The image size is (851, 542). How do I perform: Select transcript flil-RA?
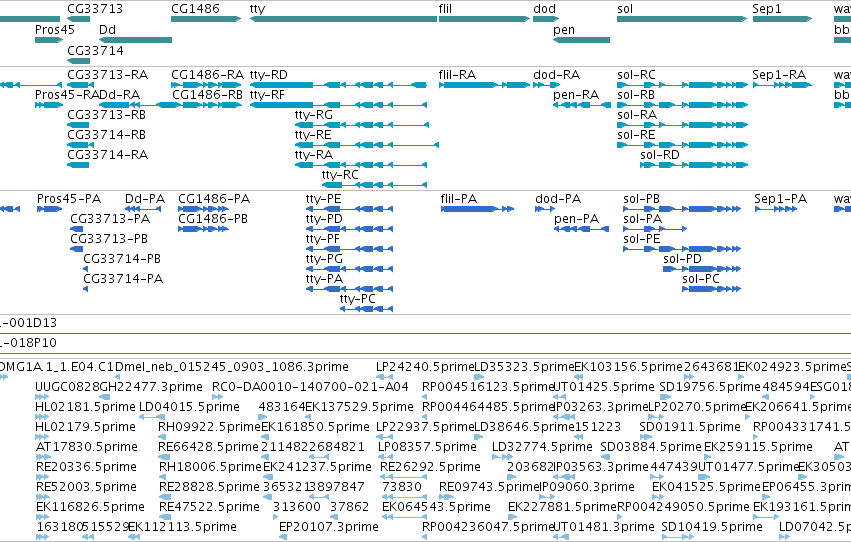coord(484,85)
